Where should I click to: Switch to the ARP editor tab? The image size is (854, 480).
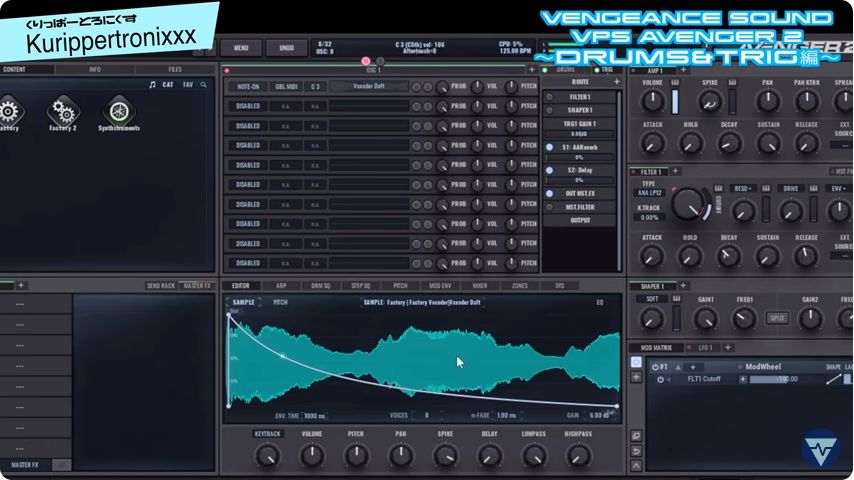point(281,285)
